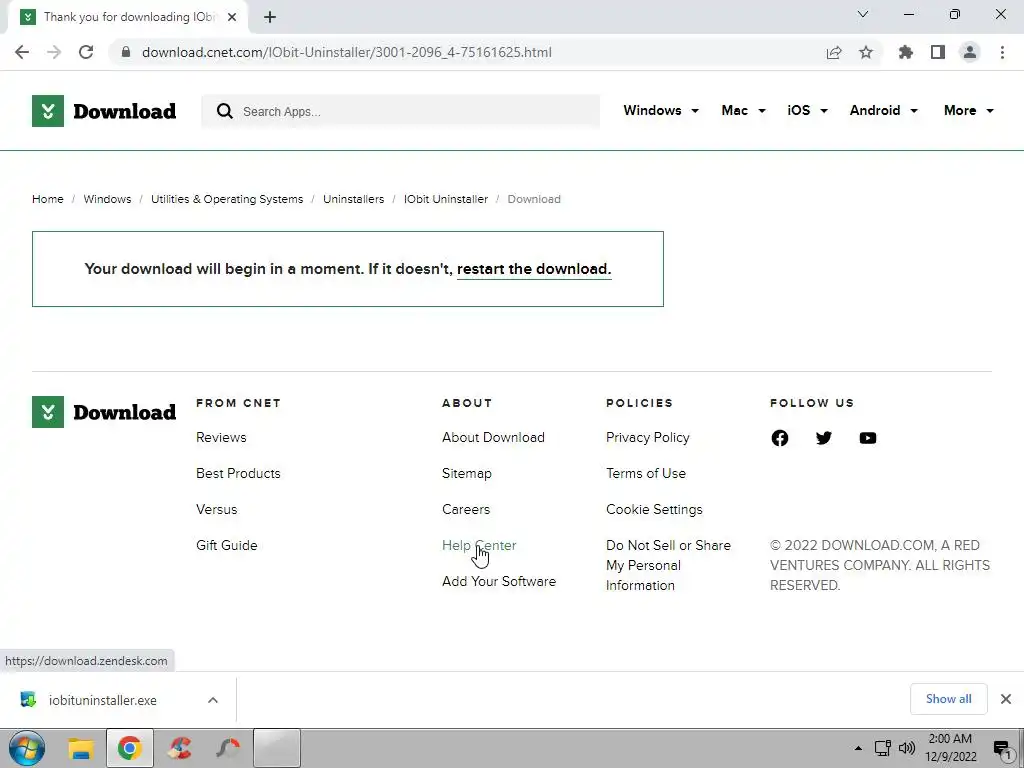This screenshot has width=1024, height=768.
Task: Expand options for iobituninstaller.exe download
Action: (x=213, y=700)
